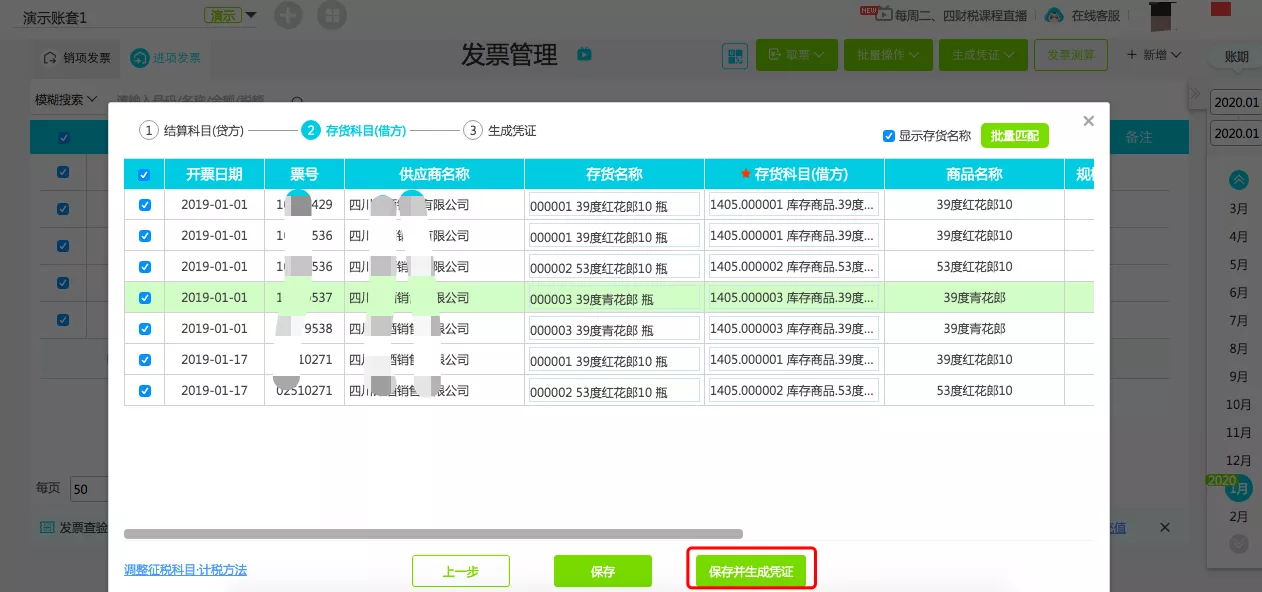Uncheck the 2019-01-17 row for 39度红花郎10
1262x592 pixels.
(x=144, y=360)
